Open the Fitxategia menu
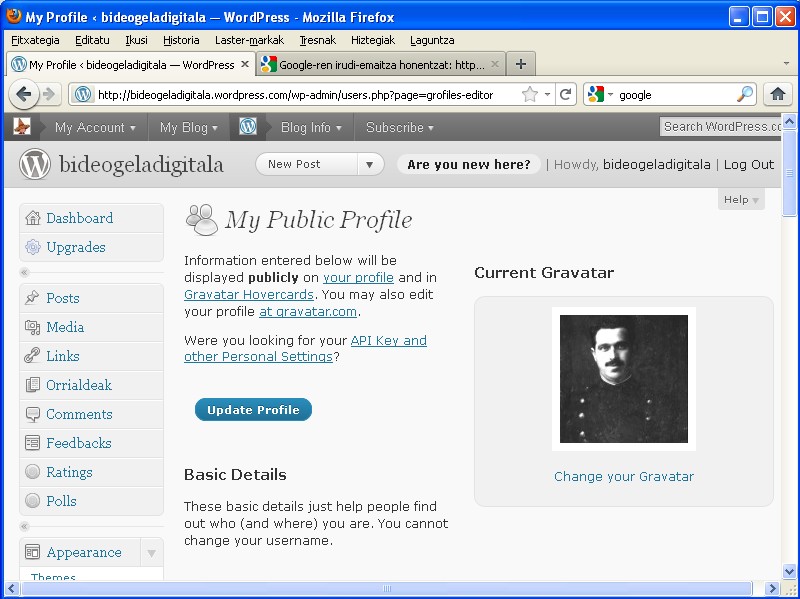This screenshot has width=800, height=599. 35,40
